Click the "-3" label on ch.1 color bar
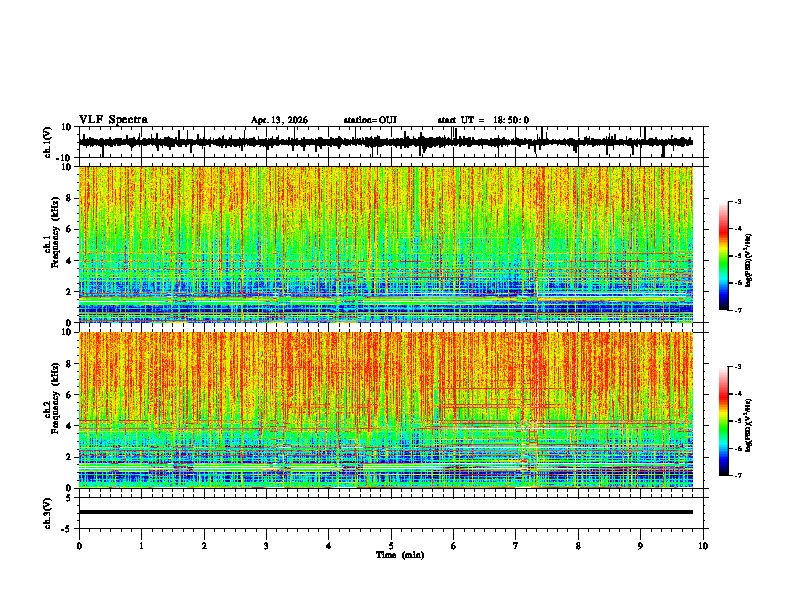Image resolution: width=792 pixels, height=612 pixels. [x=738, y=202]
